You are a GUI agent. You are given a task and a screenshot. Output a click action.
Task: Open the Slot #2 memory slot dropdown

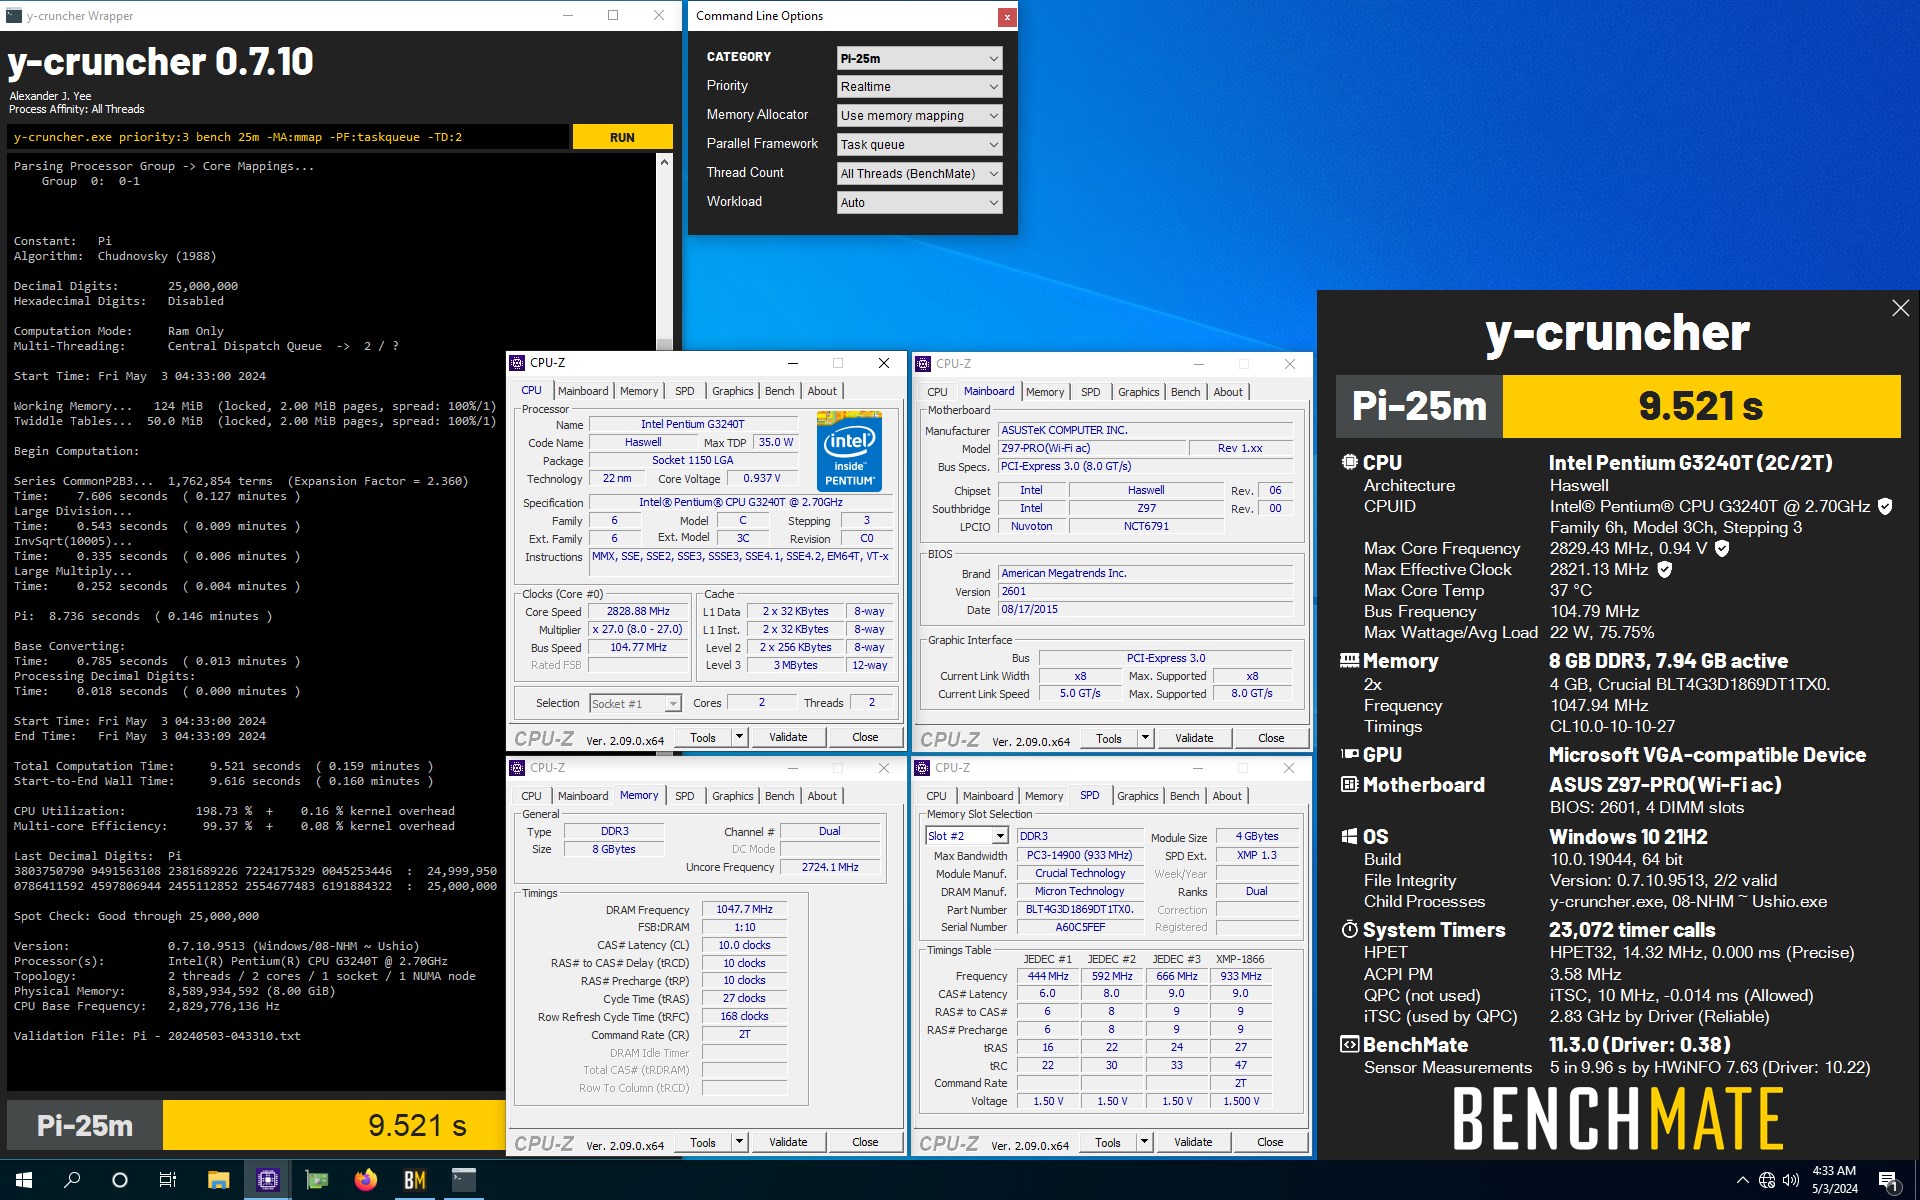966,836
